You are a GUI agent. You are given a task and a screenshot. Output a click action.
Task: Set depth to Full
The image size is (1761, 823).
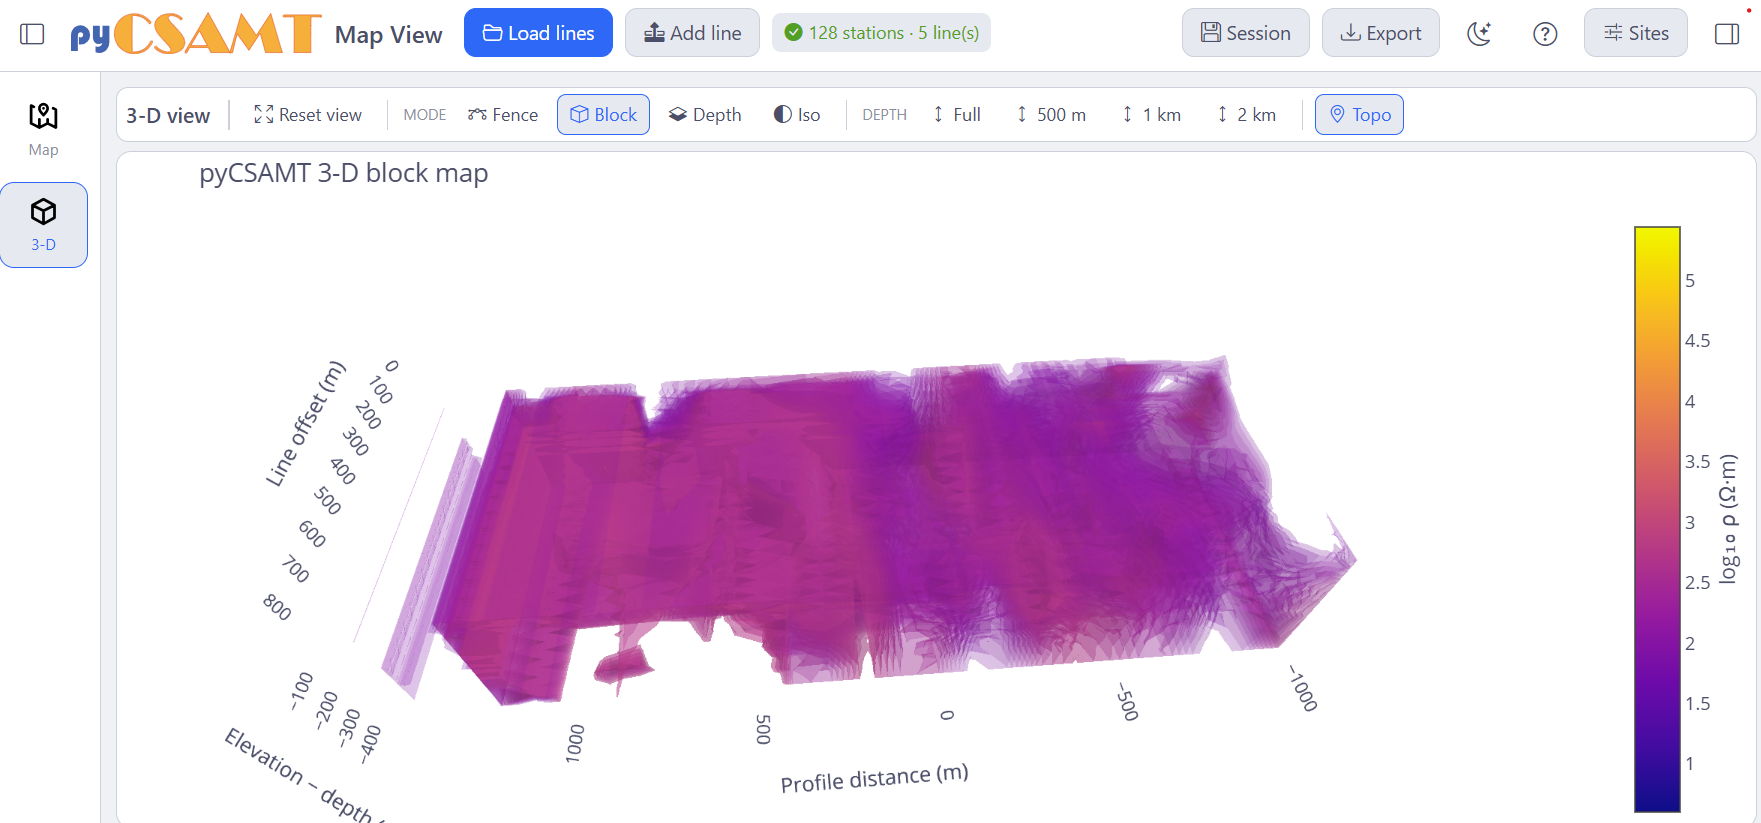(x=957, y=115)
